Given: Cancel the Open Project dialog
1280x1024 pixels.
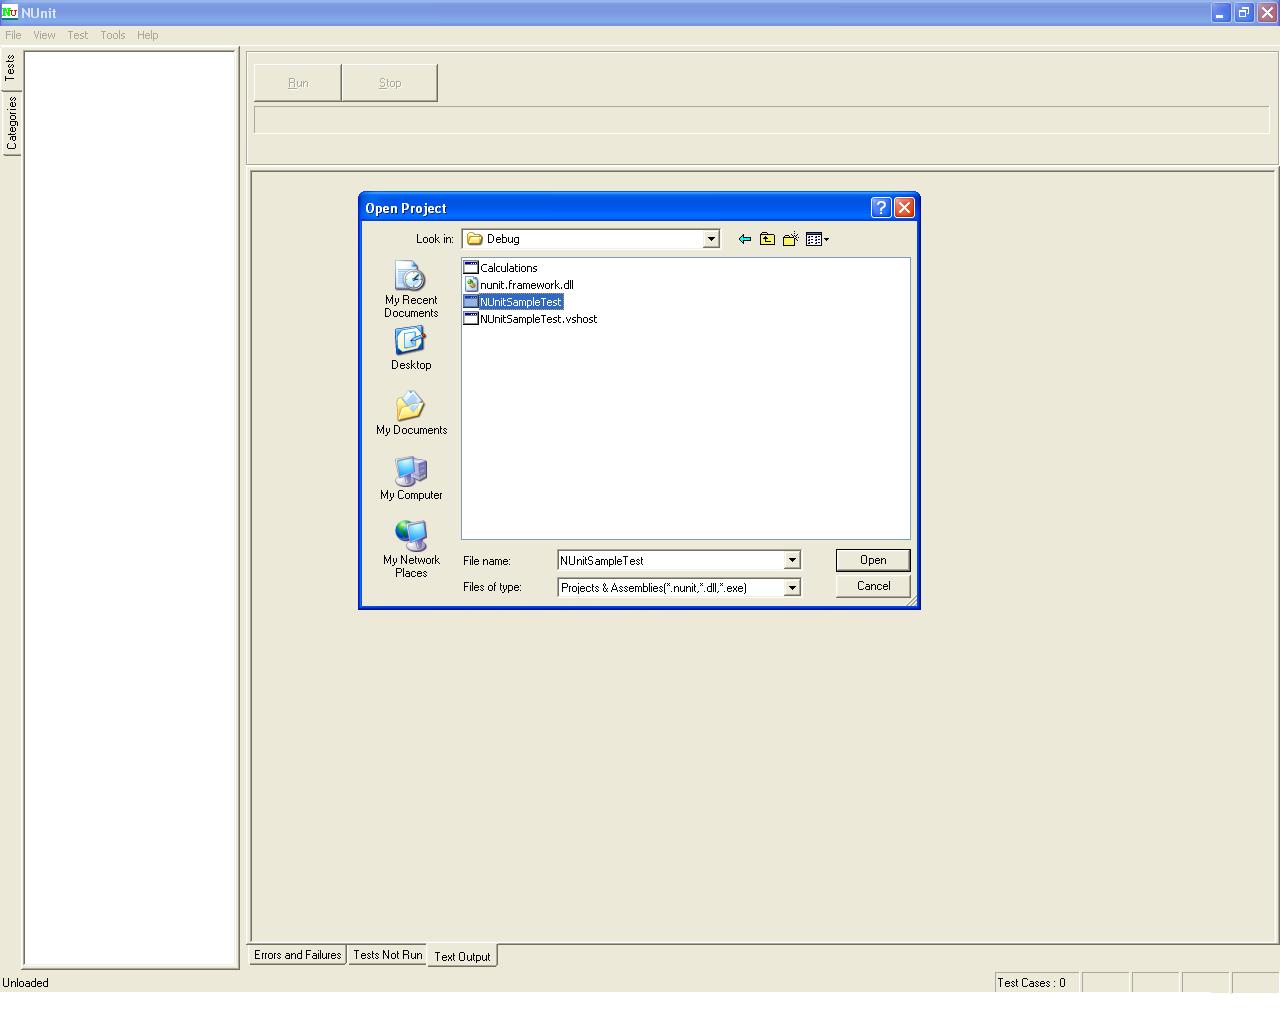Looking at the screenshot, I should pyautogui.click(x=873, y=586).
